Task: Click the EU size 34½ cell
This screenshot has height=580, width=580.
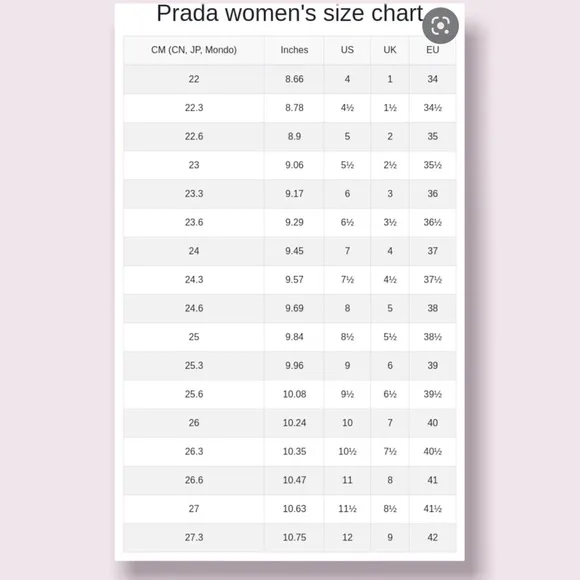Action: [x=433, y=108]
